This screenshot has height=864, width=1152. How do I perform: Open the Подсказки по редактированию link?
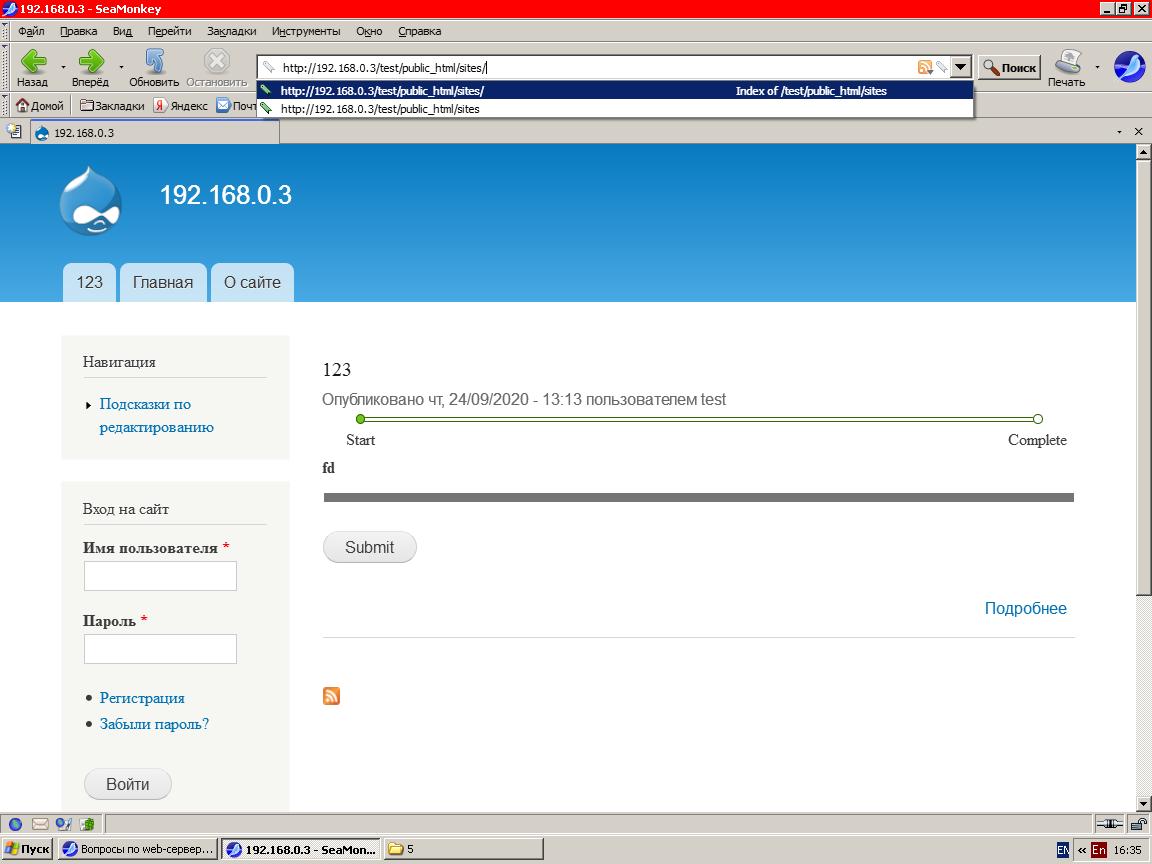[156, 415]
